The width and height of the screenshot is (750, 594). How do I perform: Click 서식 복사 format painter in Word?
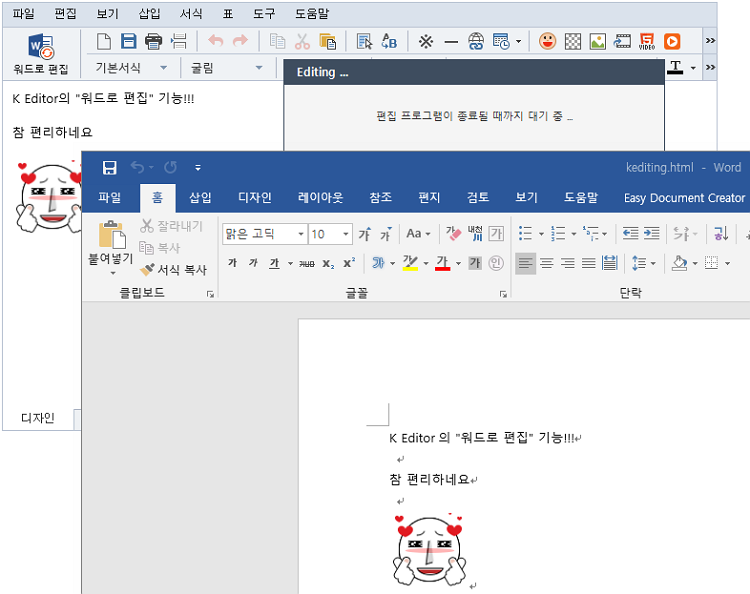point(173,270)
